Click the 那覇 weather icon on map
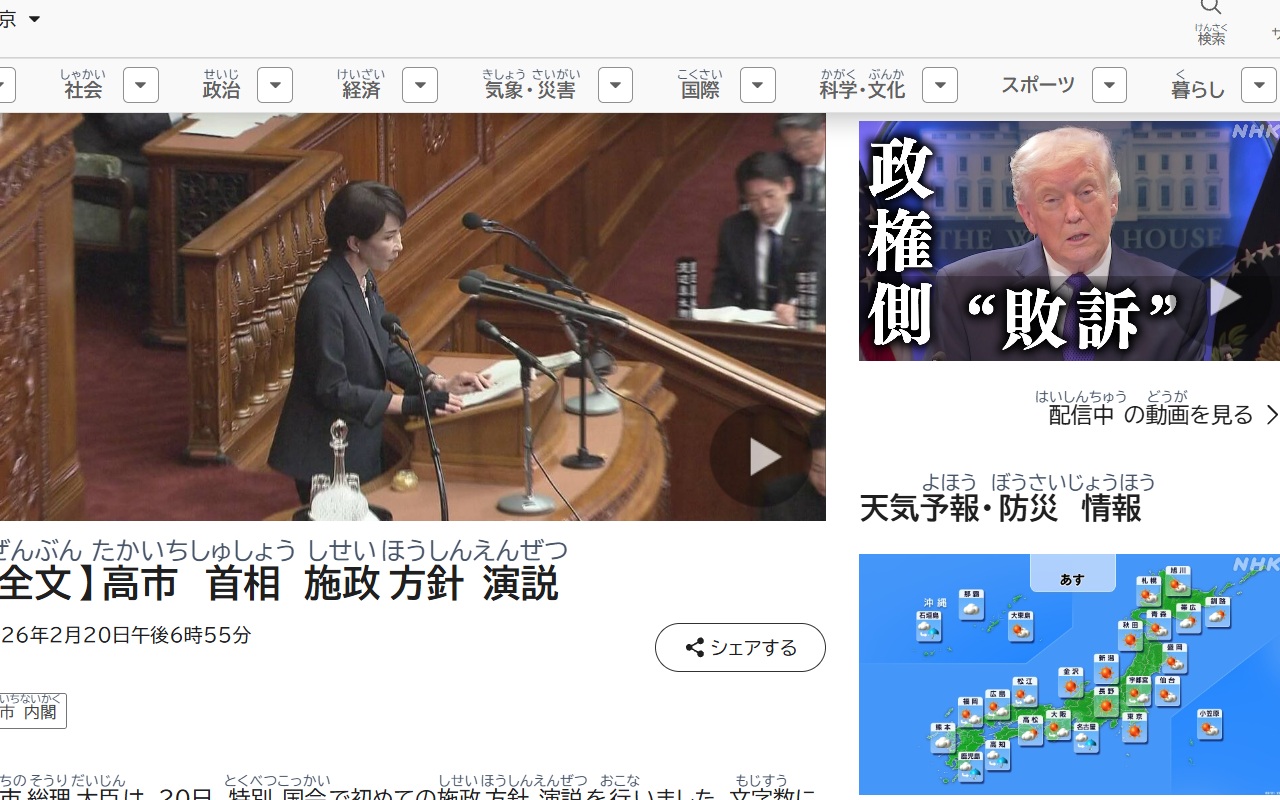The width and height of the screenshot is (1280, 800). [x=971, y=604]
